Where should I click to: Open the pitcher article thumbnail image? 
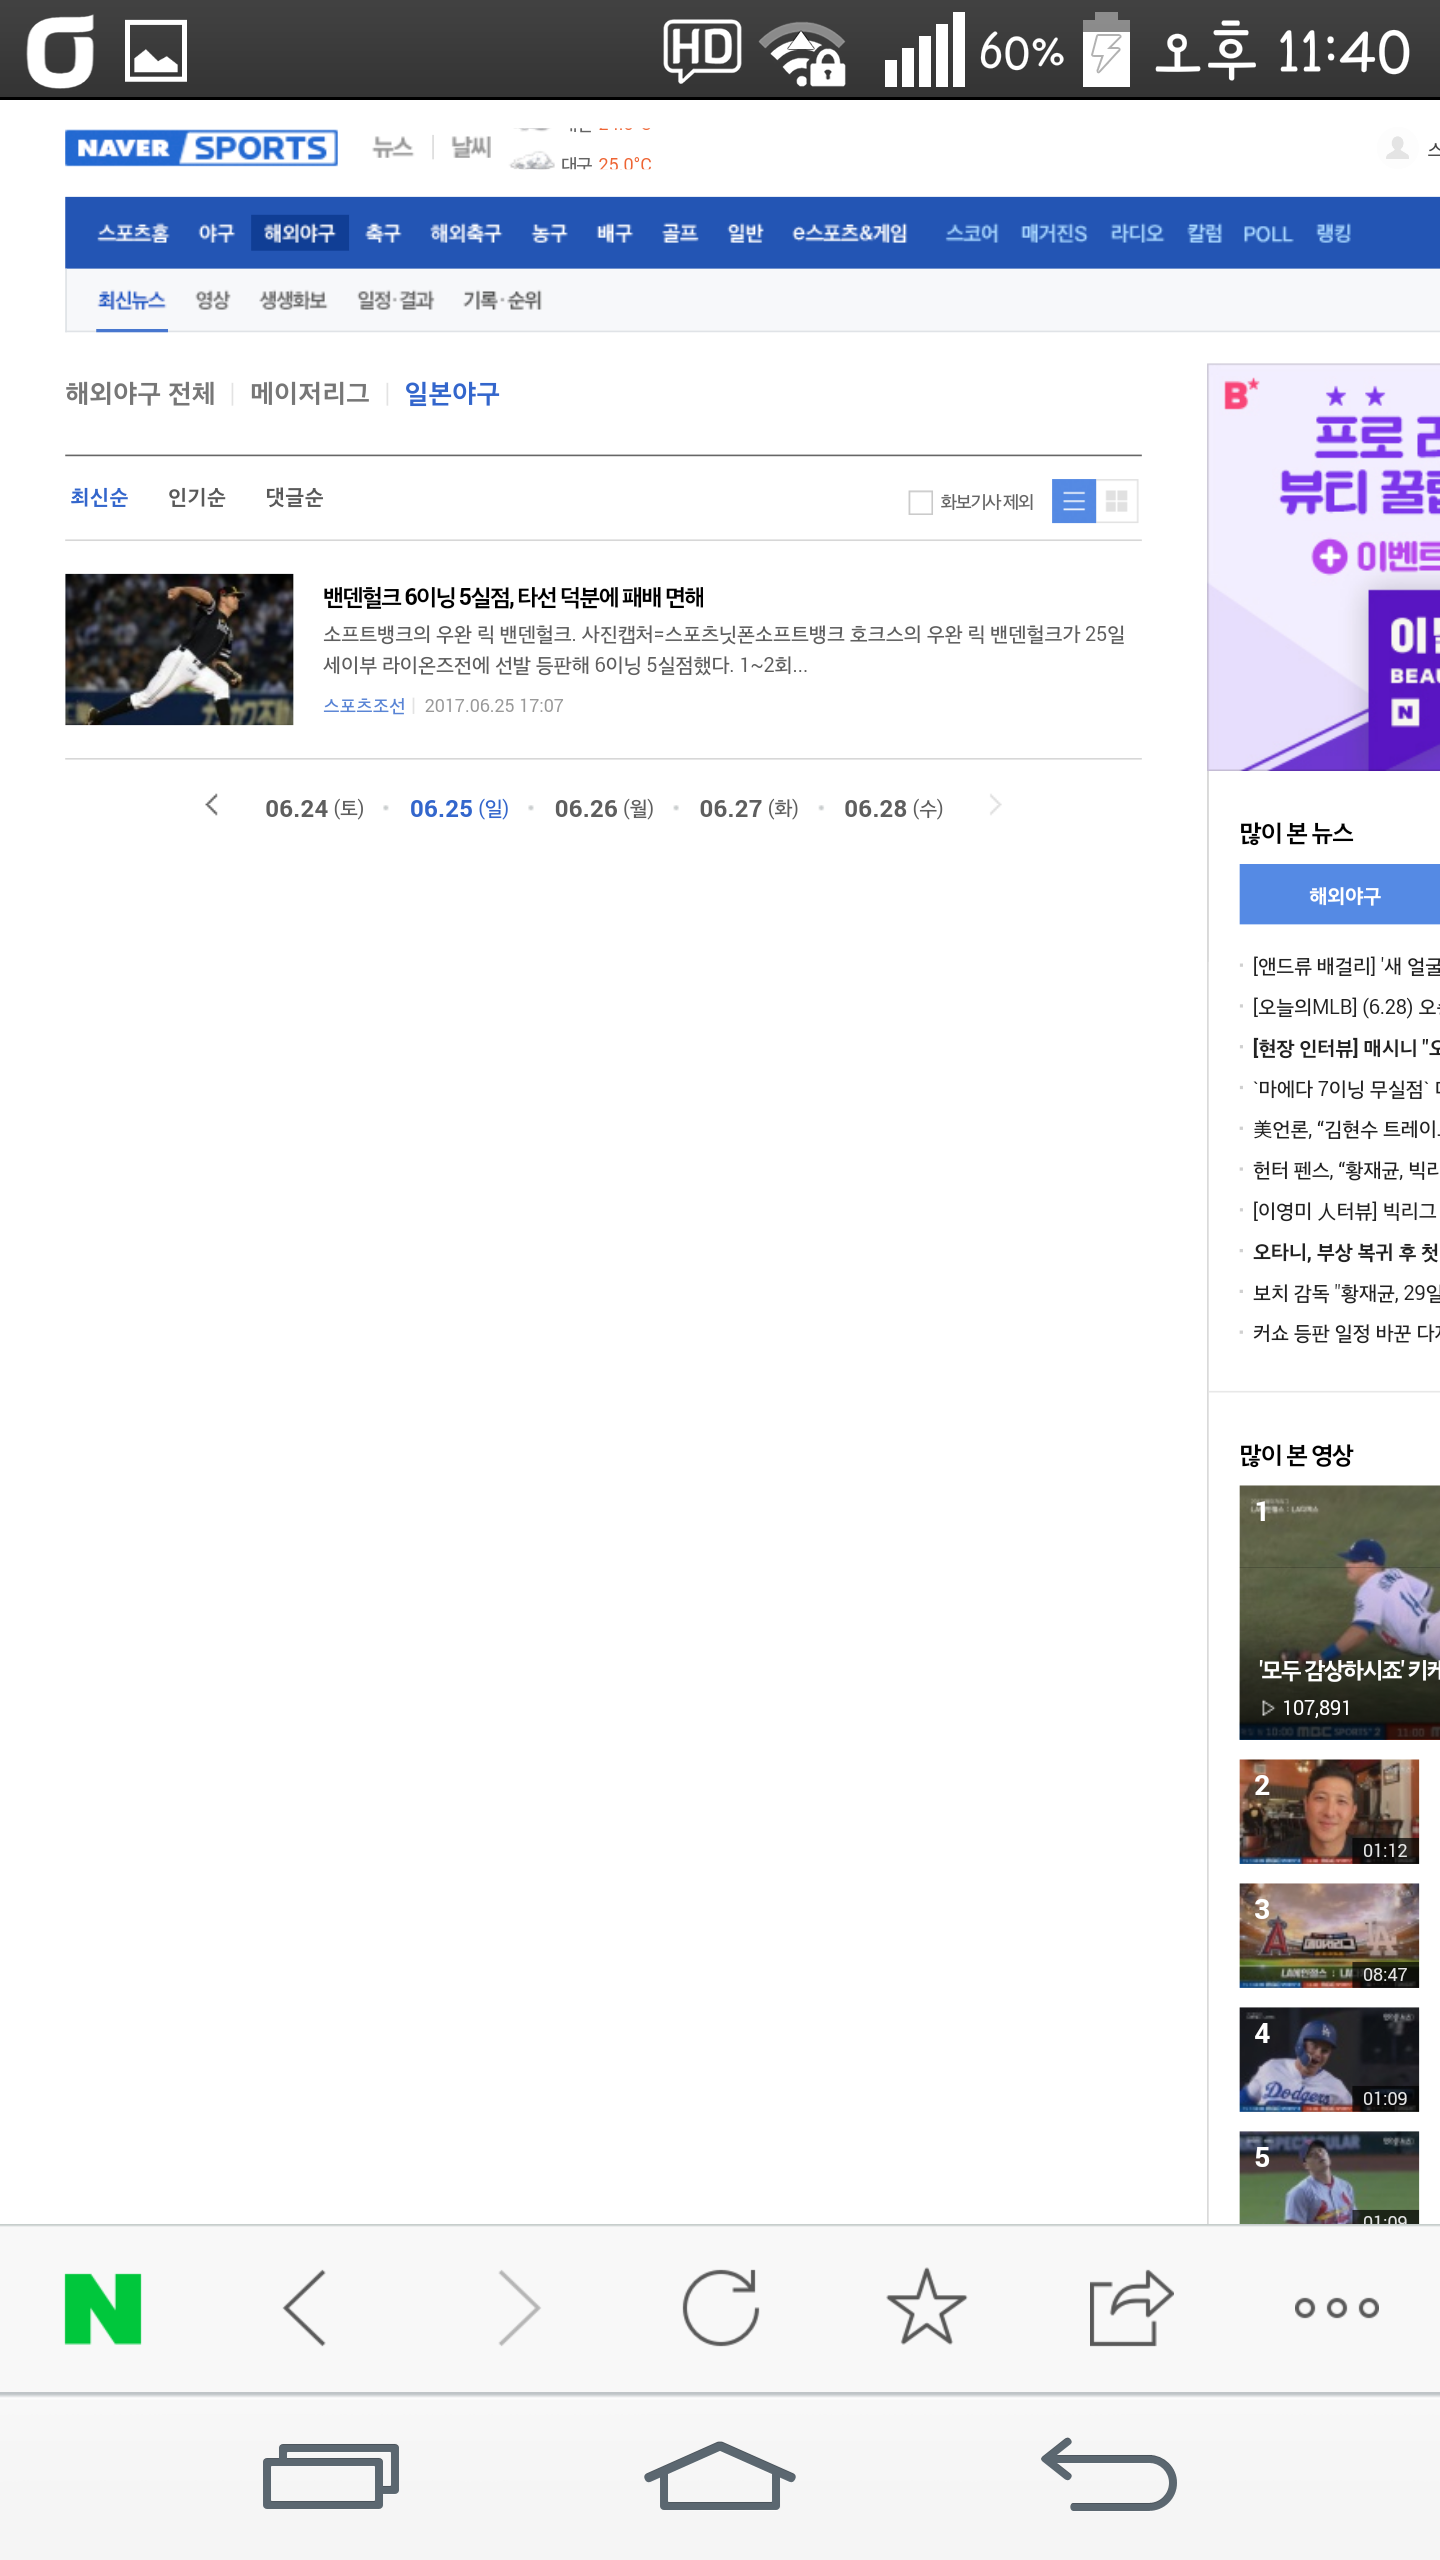[179, 649]
